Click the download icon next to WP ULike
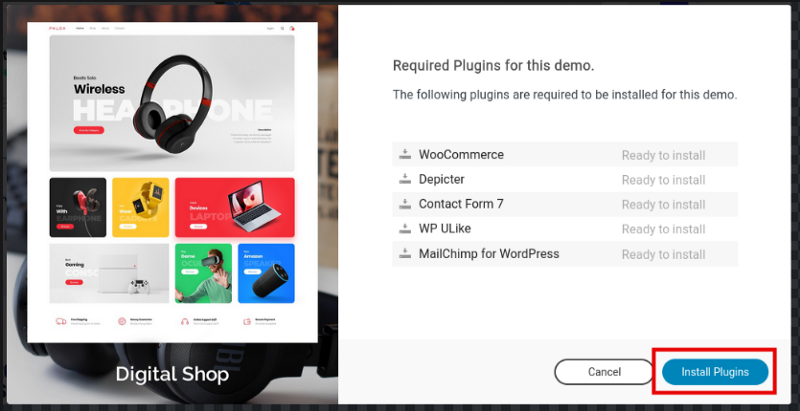800x411 pixels. point(405,228)
